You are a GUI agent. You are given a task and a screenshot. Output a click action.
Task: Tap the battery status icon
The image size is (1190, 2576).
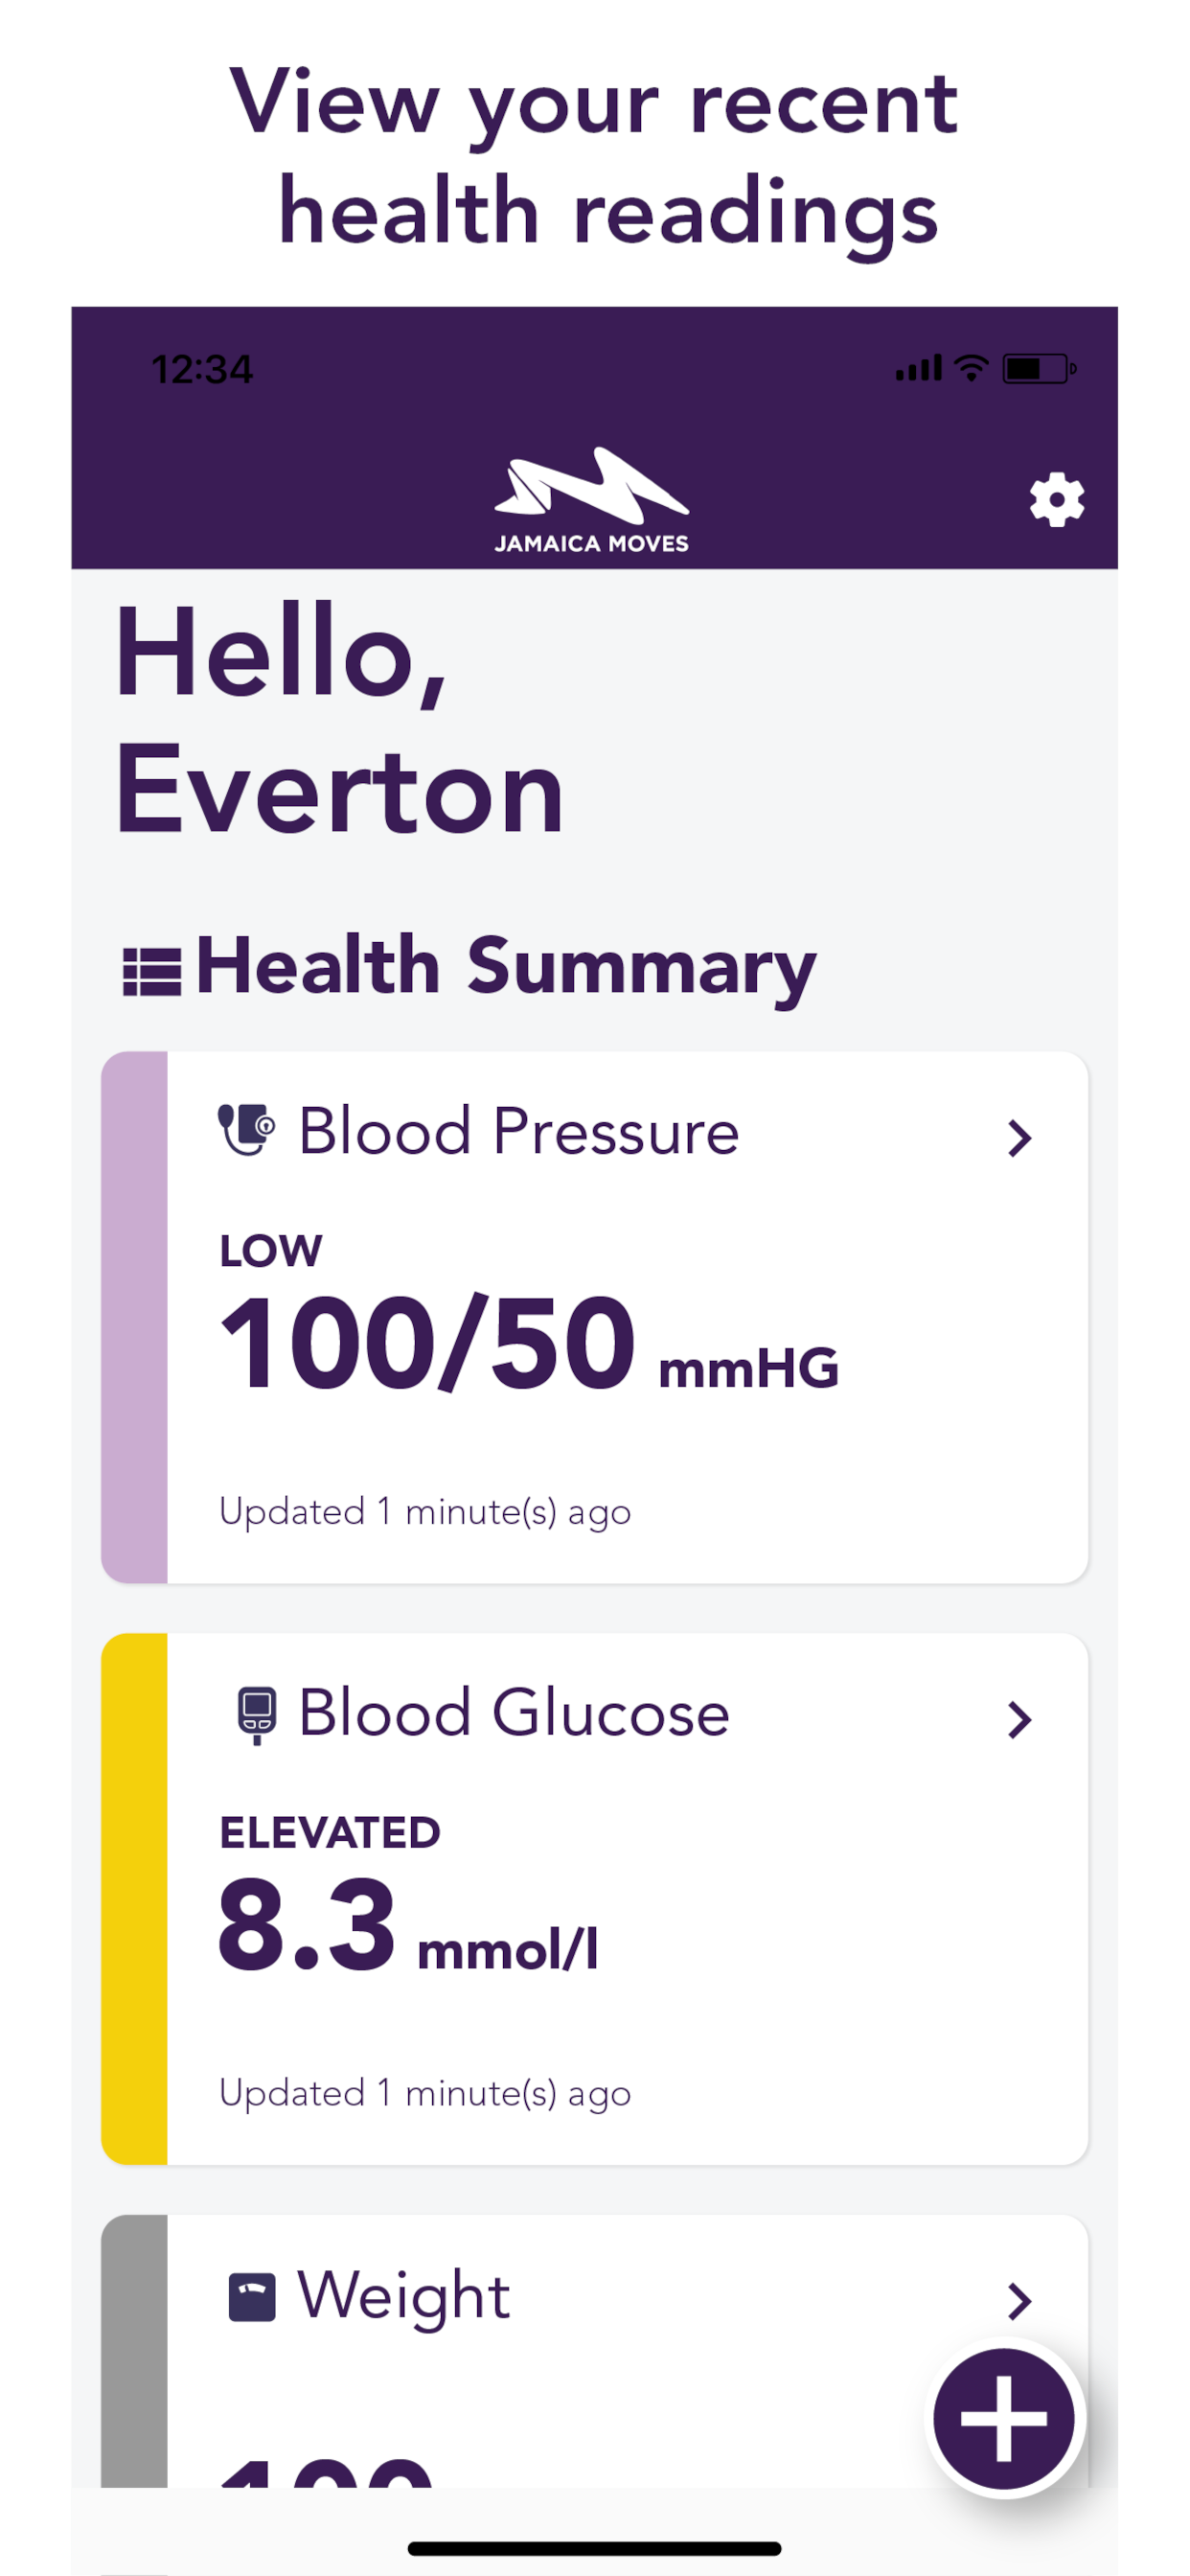pyautogui.click(x=1038, y=369)
